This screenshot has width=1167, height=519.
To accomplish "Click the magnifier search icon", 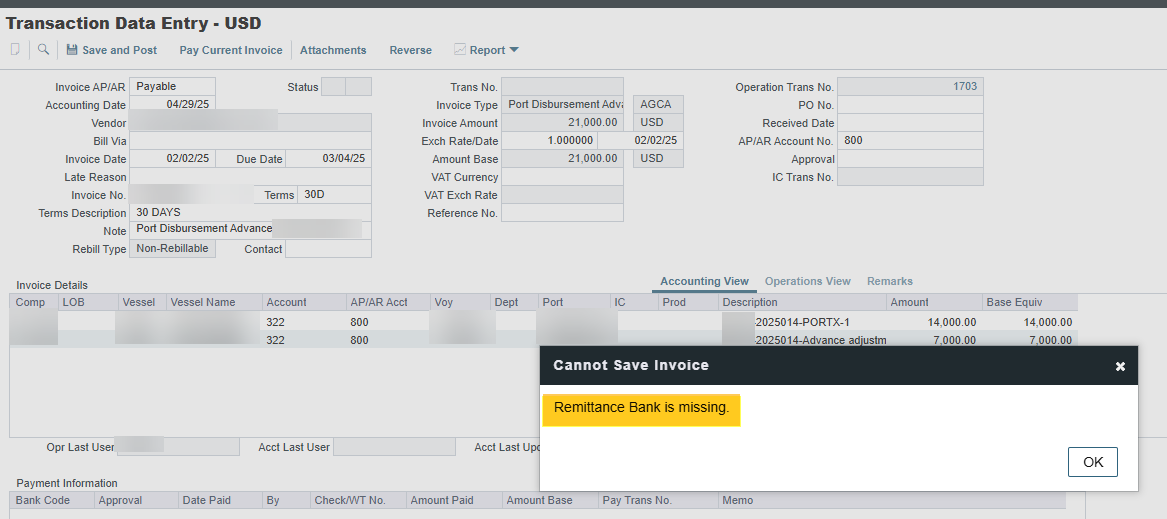I will (x=43, y=49).
